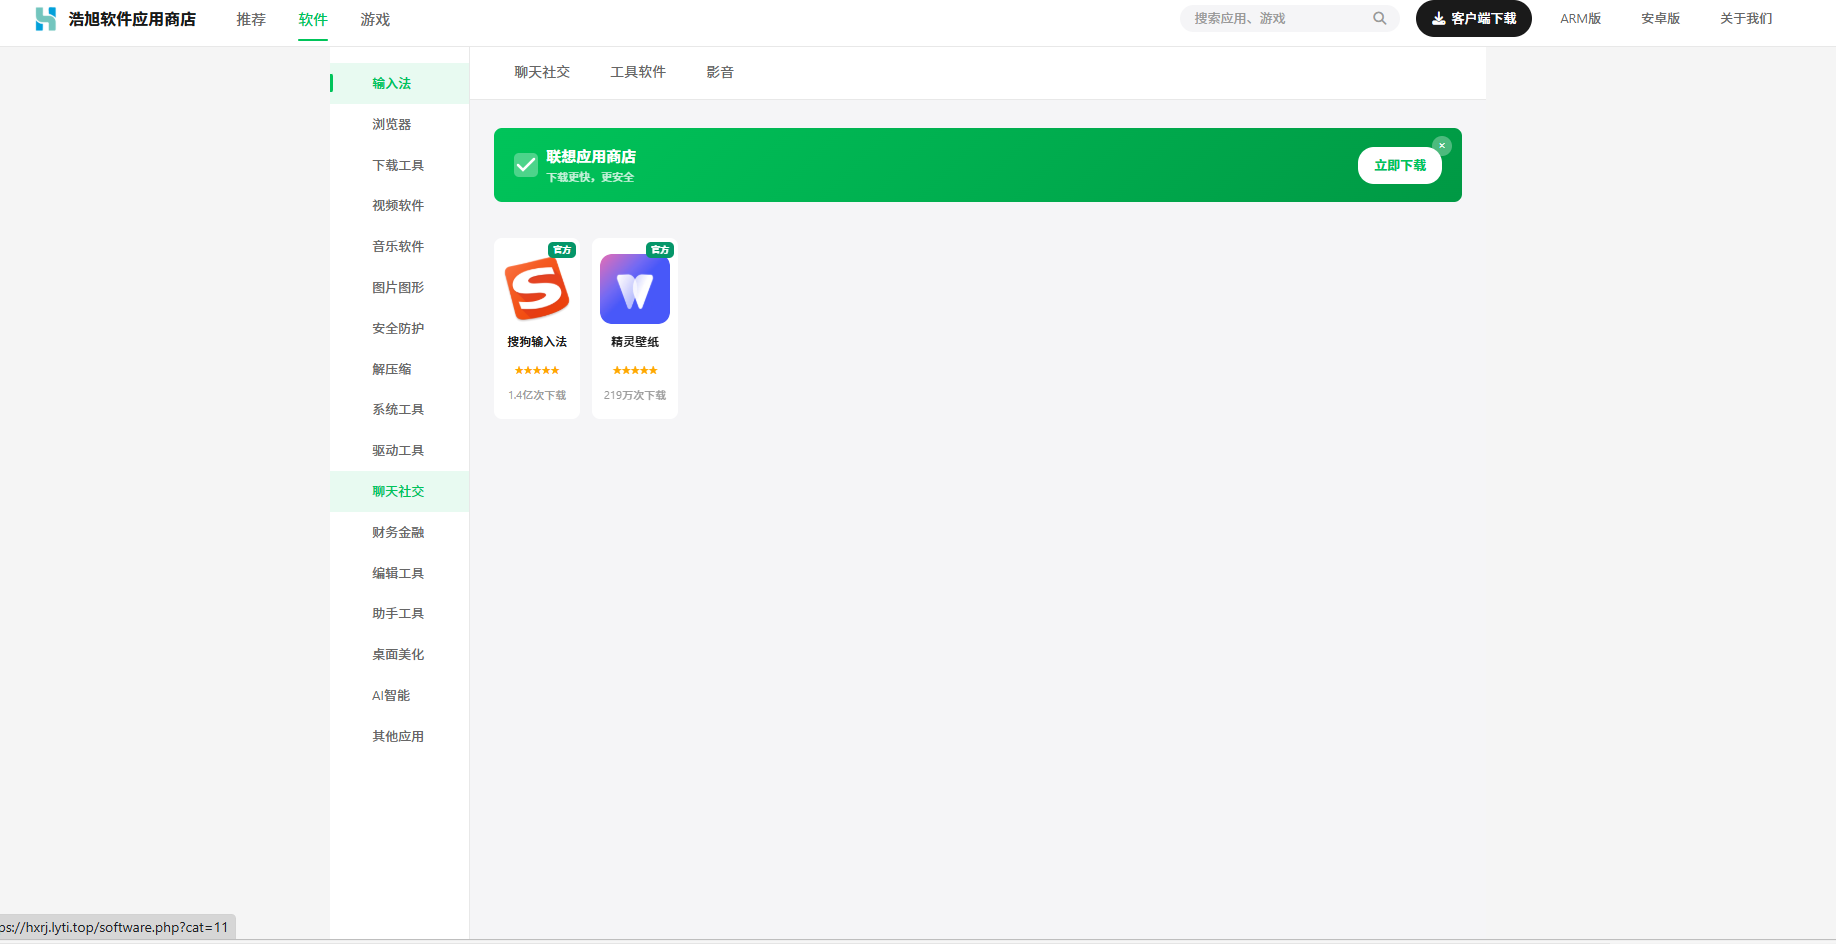Switch to the 游戏 tab

375,20
